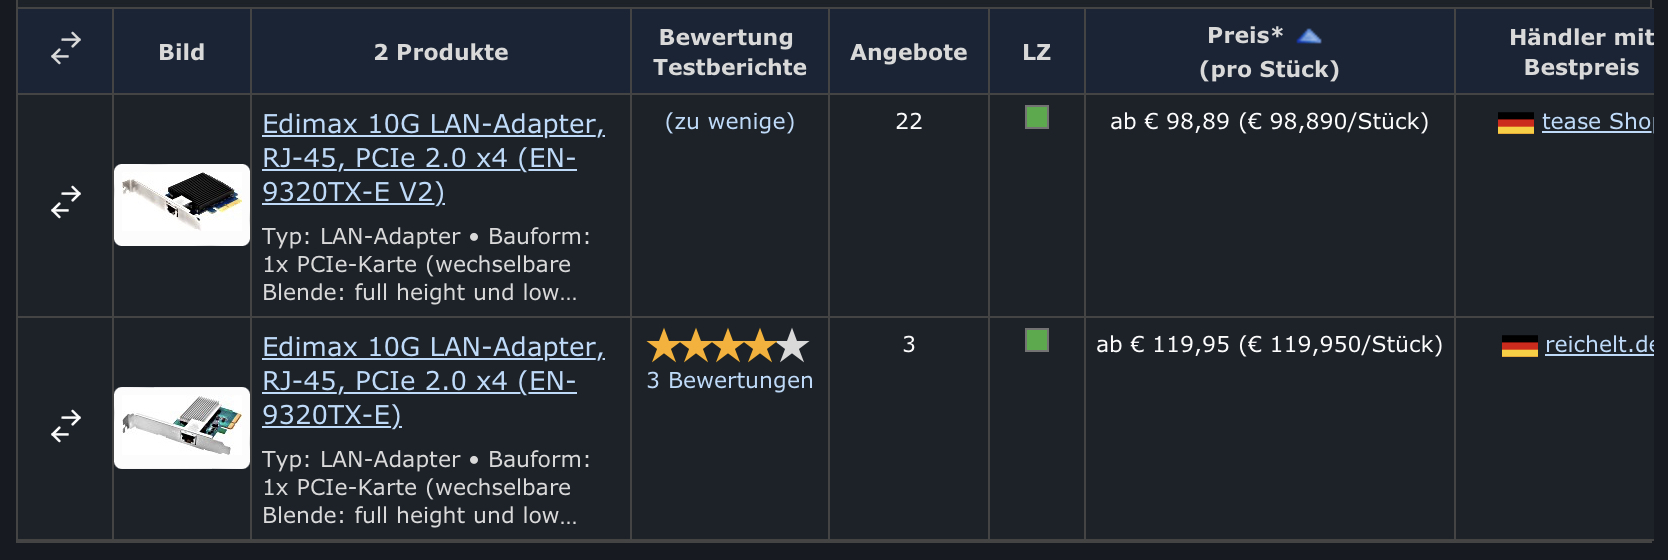Click compare arrows for the EN-9320TX-E row

click(x=66, y=426)
